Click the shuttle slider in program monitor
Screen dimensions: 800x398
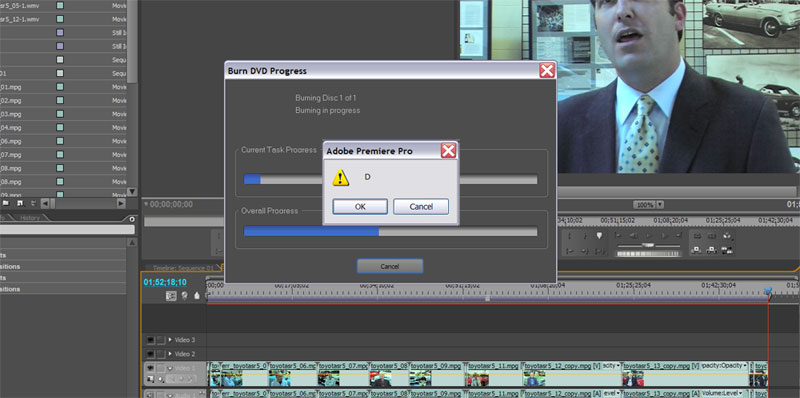[x=648, y=245]
